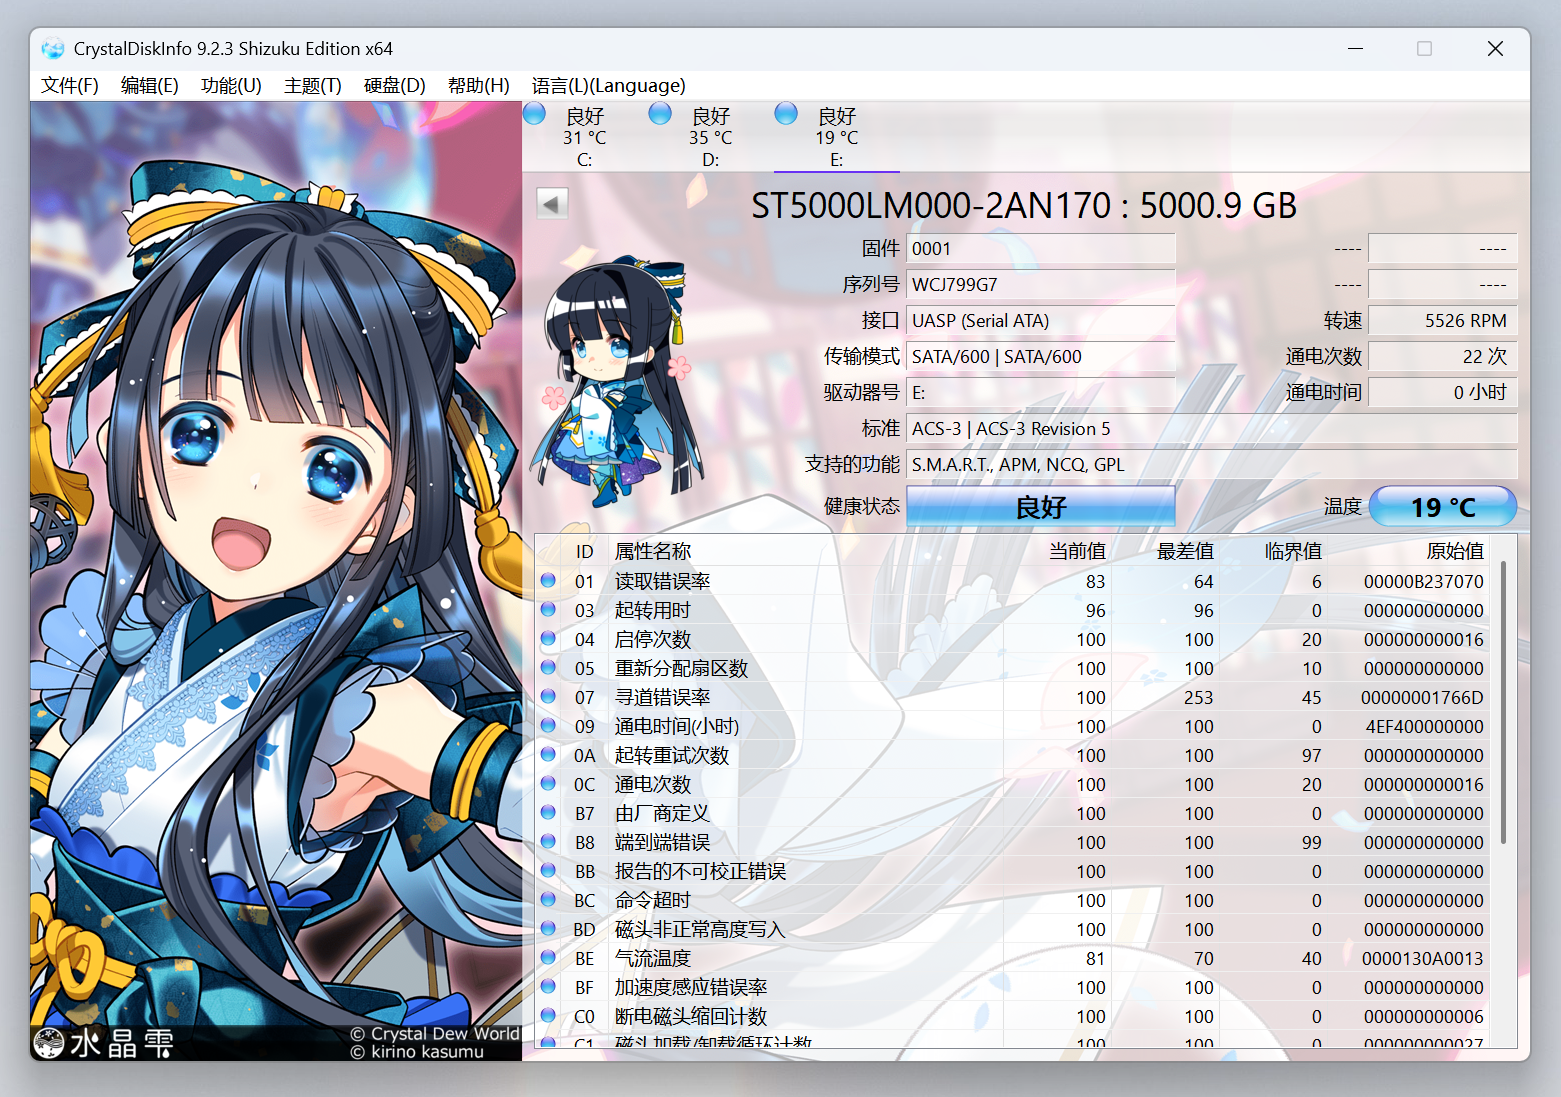The height and width of the screenshot is (1097, 1561).
Task: Click status dot for attribute 04 启停次数
Action: (x=548, y=638)
